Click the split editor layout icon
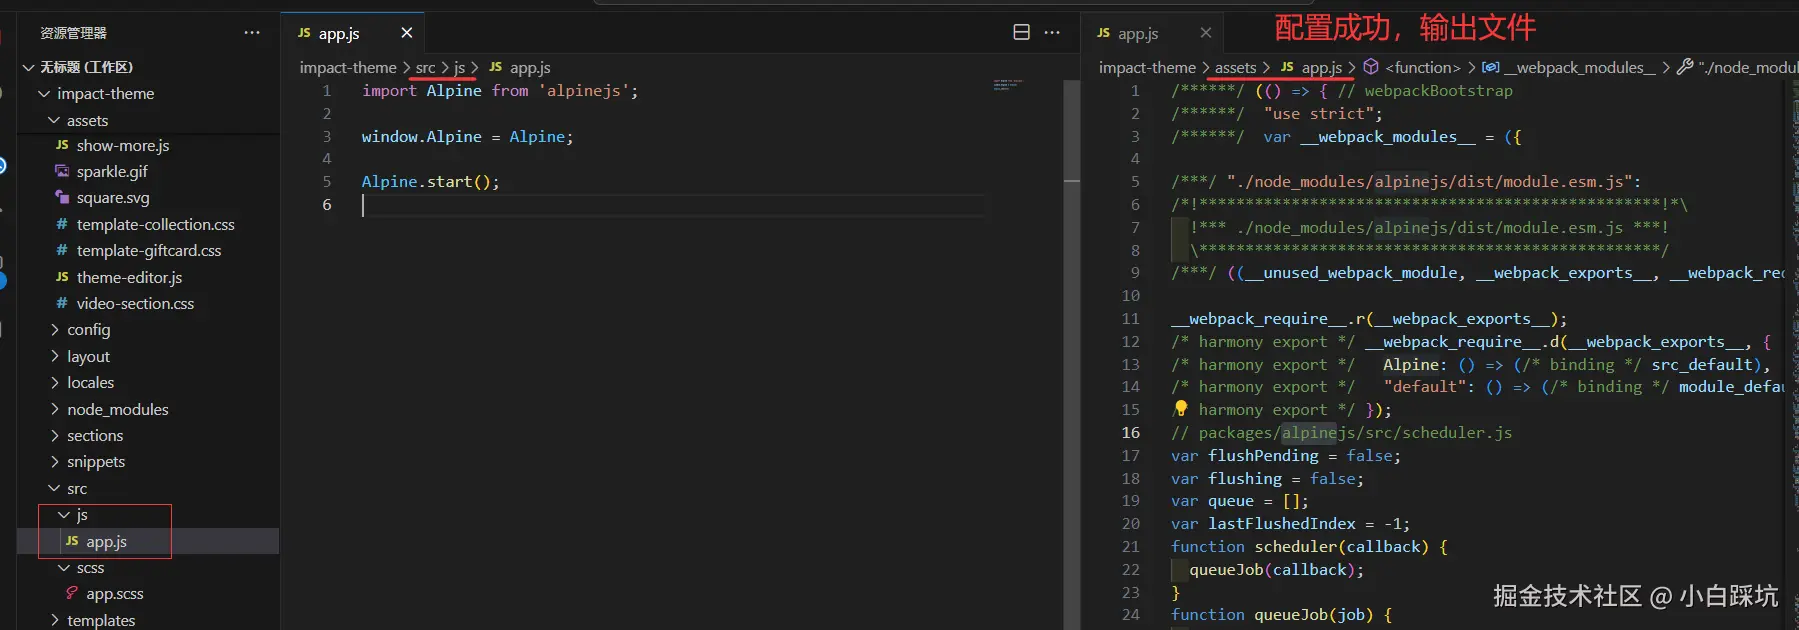 (1021, 33)
